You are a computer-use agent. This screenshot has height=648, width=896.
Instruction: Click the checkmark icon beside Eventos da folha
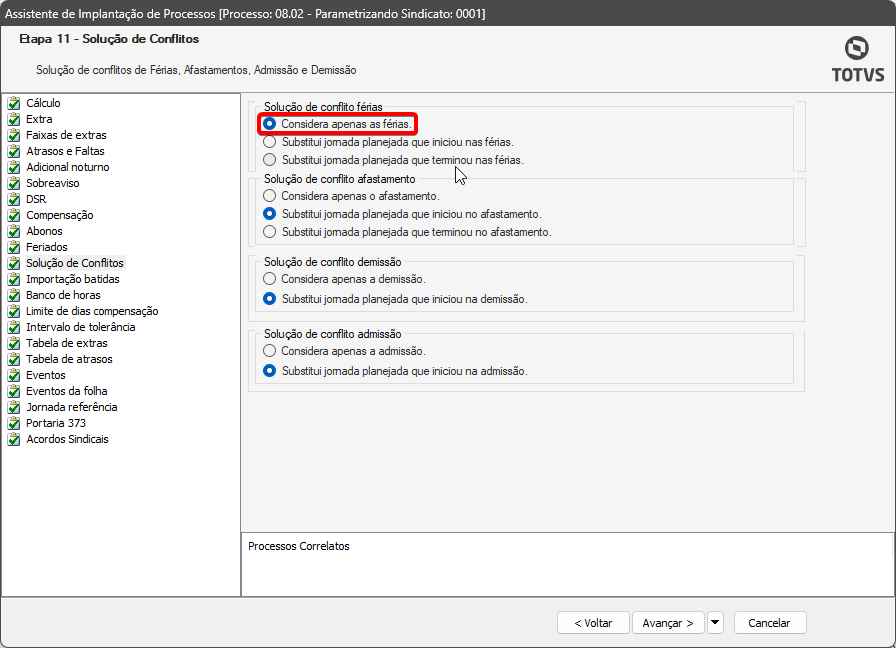click(x=14, y=391)
